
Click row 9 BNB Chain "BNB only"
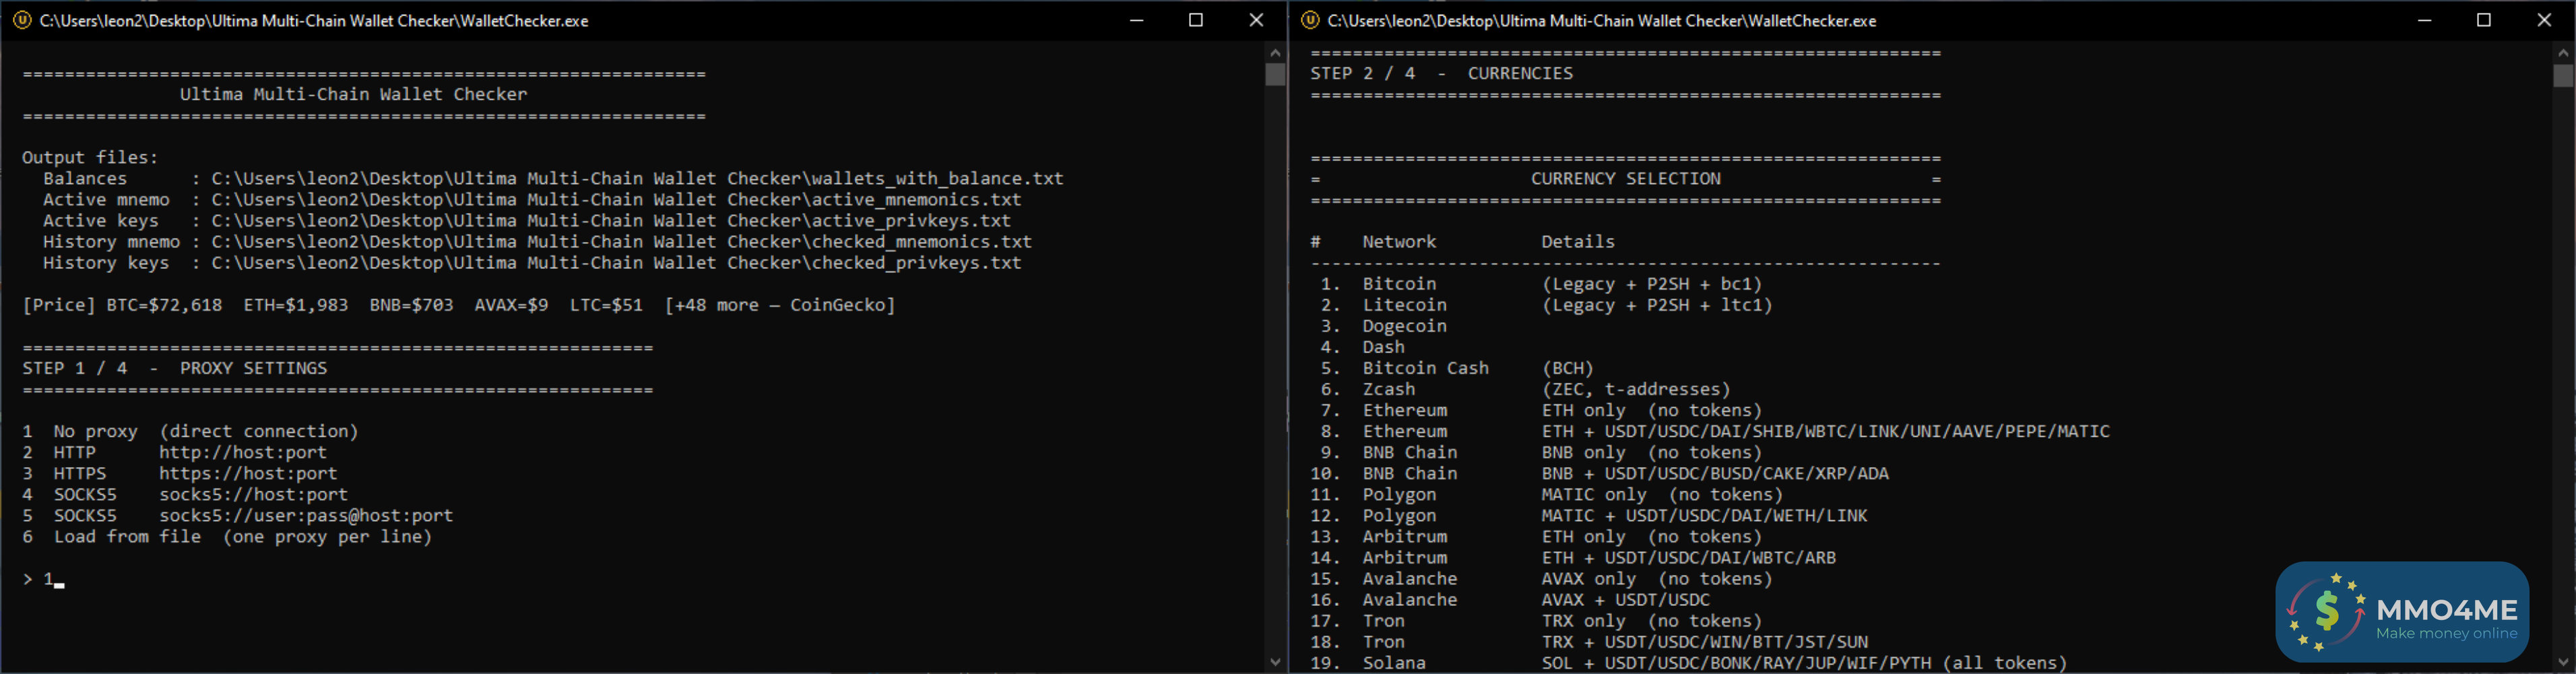point(1541,452)
